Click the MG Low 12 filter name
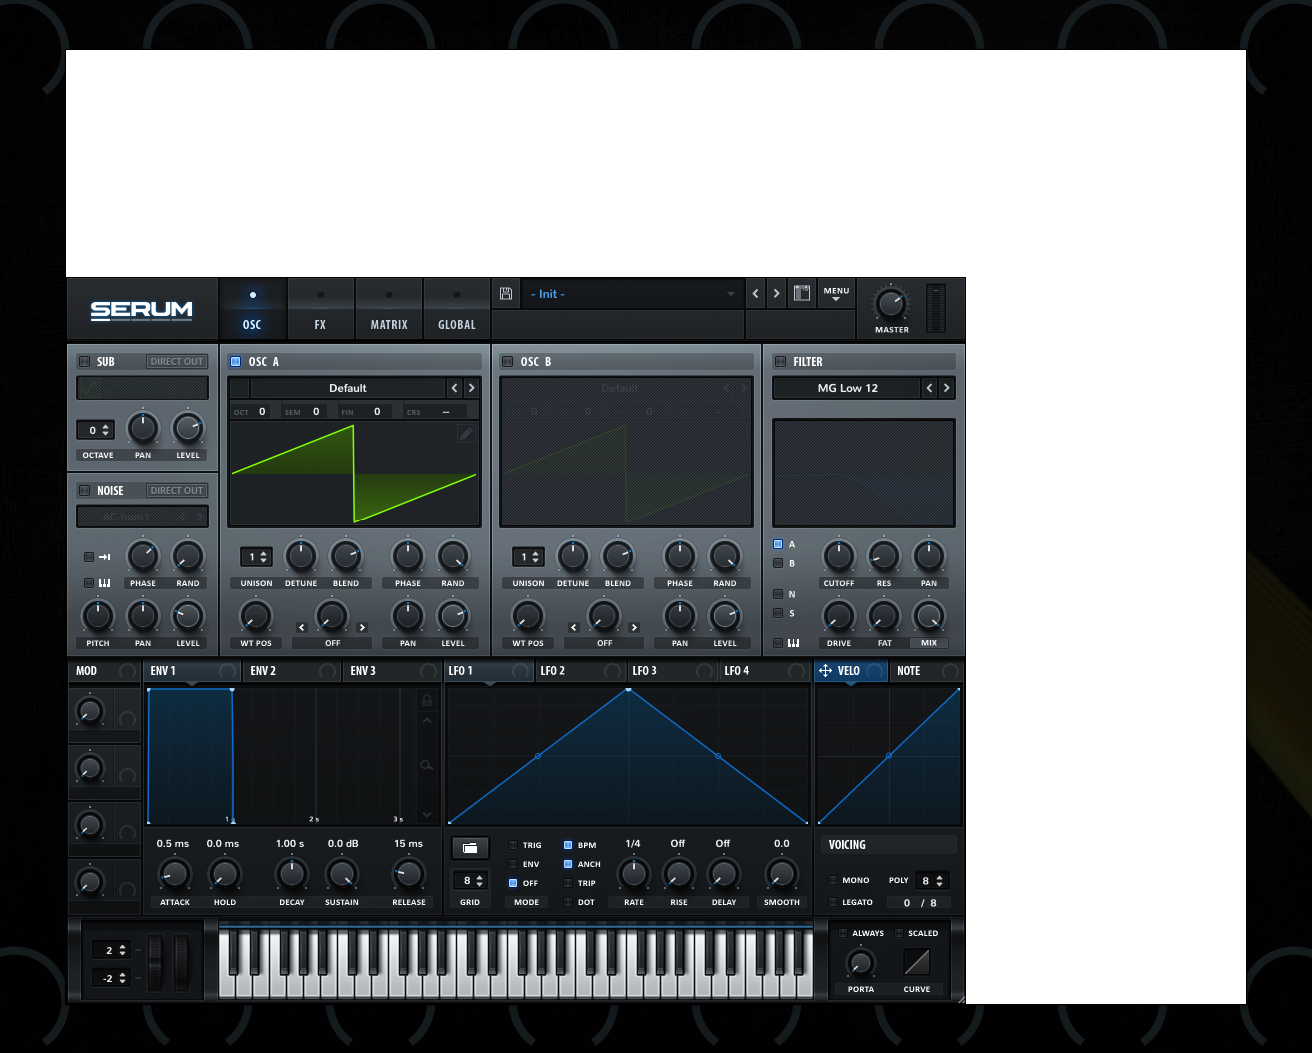The width and height of the screenshot is (1312, 1053). 847,388
